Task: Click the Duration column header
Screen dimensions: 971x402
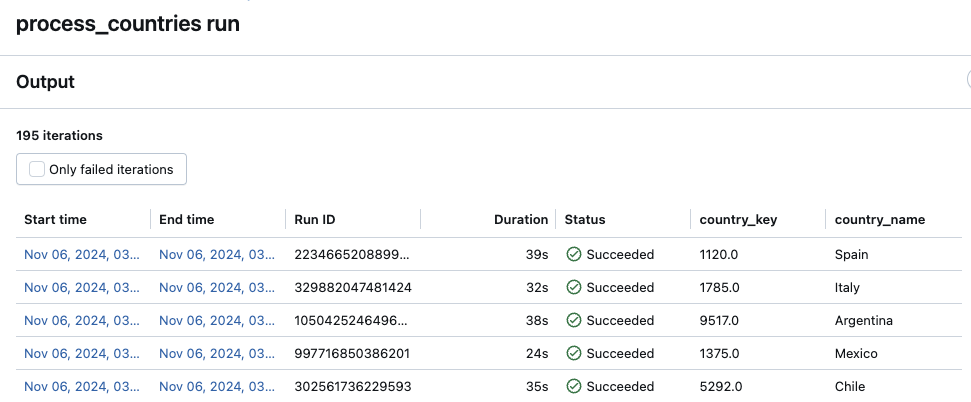Action: point(521,220)
